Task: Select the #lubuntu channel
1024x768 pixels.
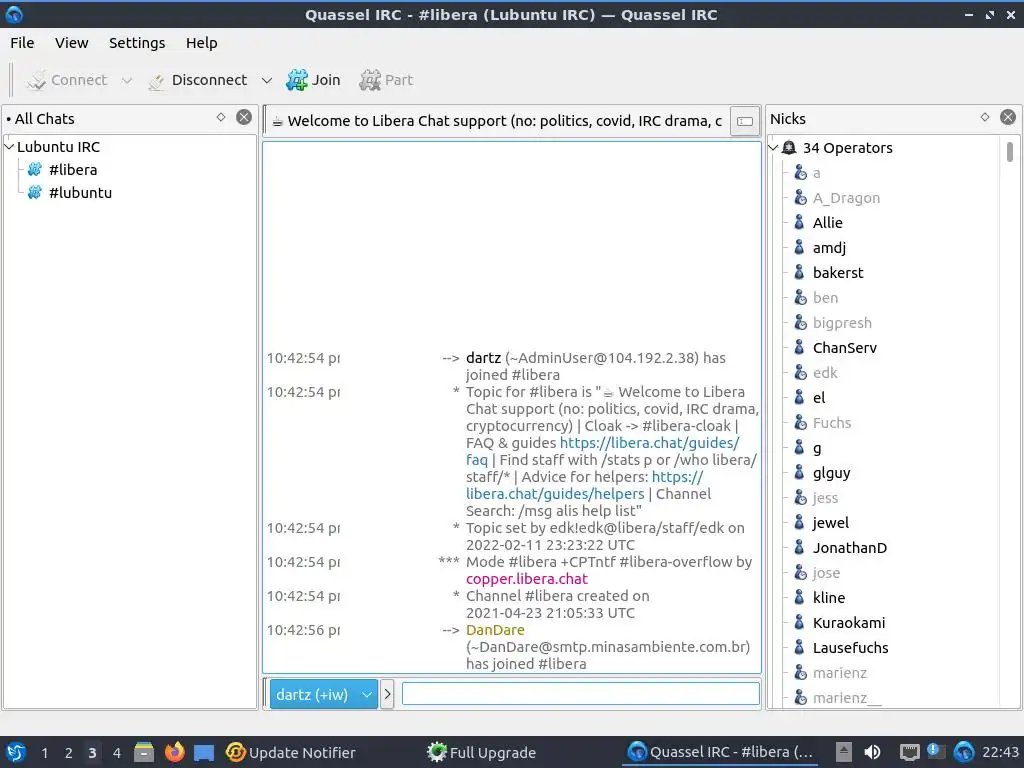Action: coord(80,193)
